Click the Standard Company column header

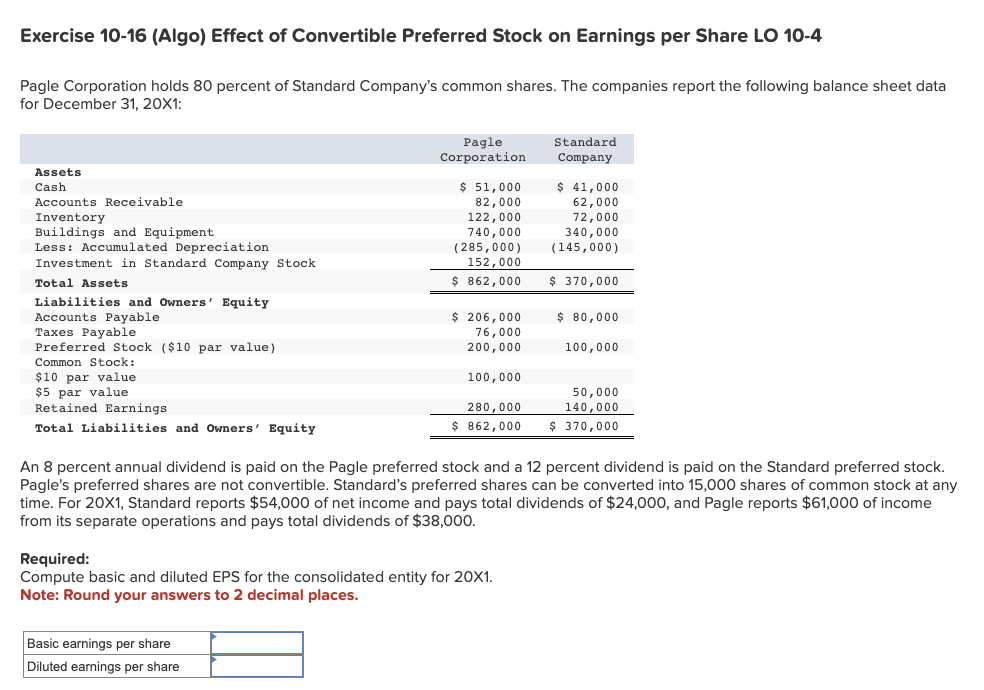pyautogui.click(x=584, y=148)
